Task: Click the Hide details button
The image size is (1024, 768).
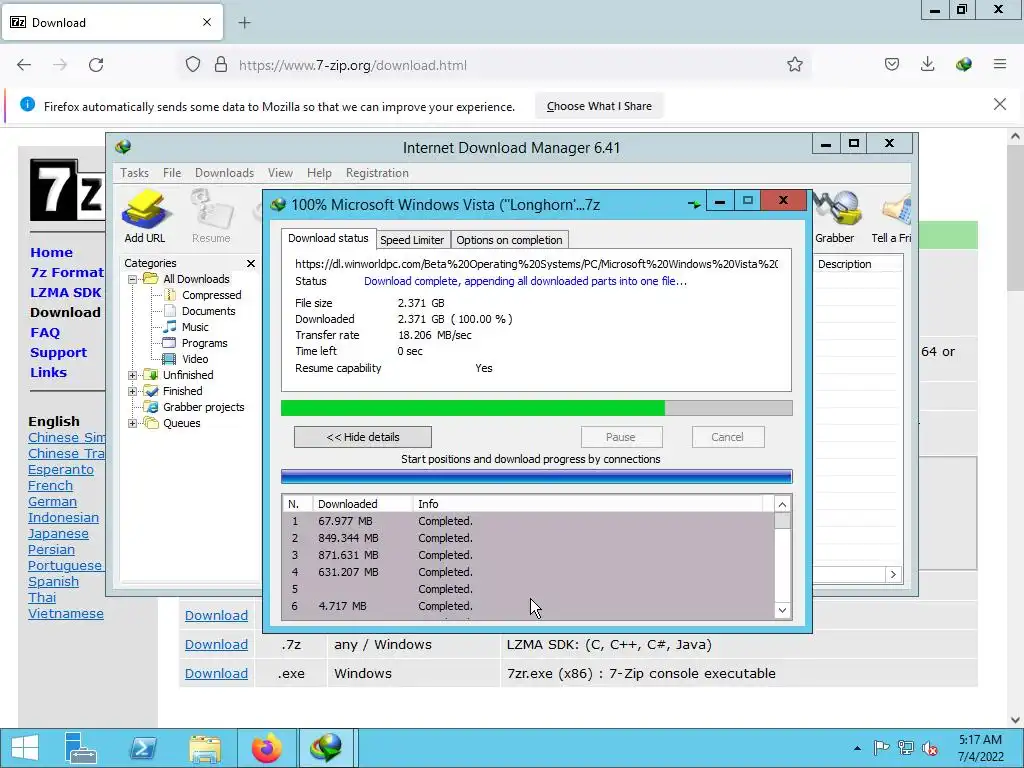Action: pyautogui.click(x=362, y=437)
